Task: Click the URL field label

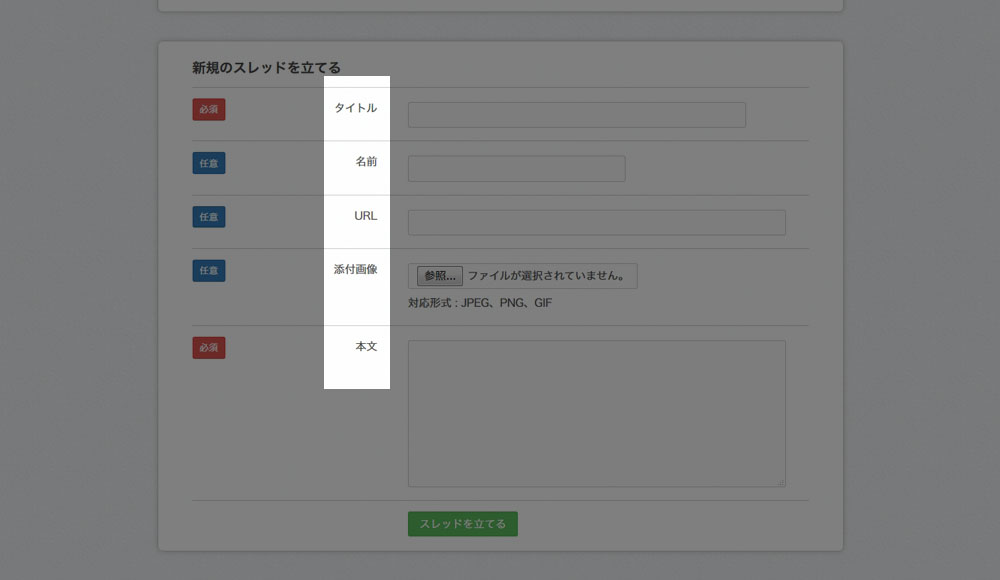Action: [365, 216]
